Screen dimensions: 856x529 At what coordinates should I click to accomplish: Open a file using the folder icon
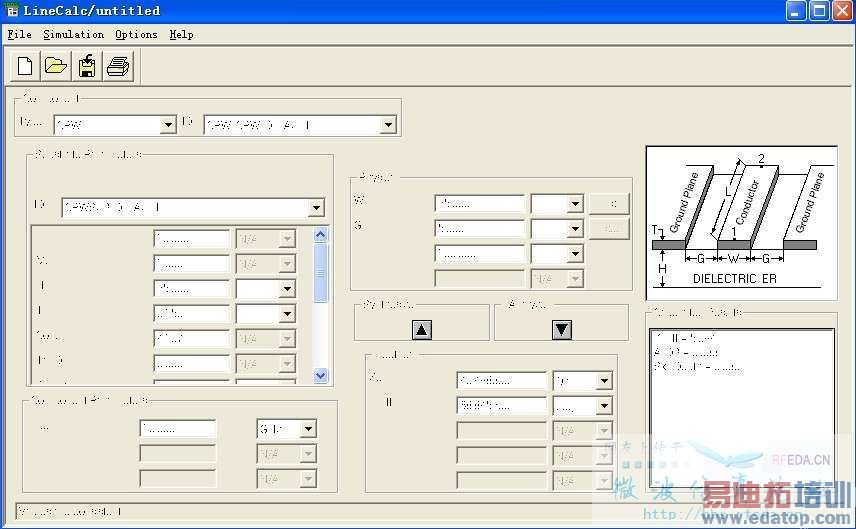(x=56, y=67)
